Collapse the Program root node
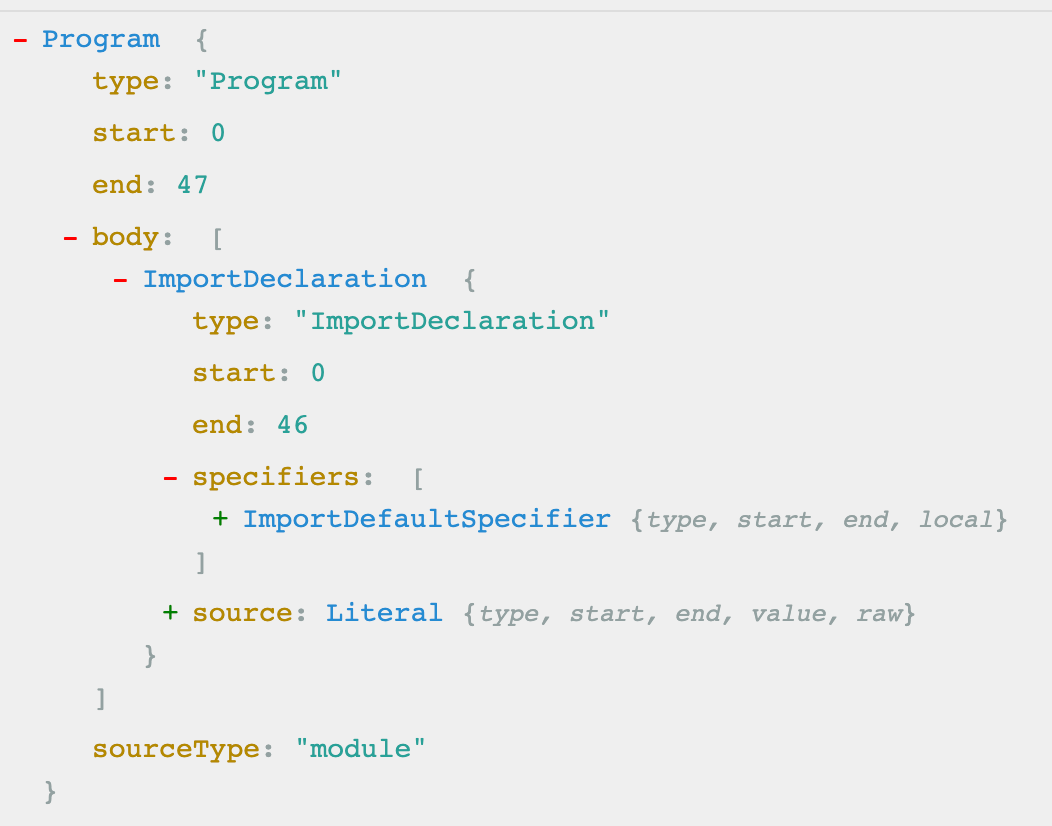 (20, 40)
